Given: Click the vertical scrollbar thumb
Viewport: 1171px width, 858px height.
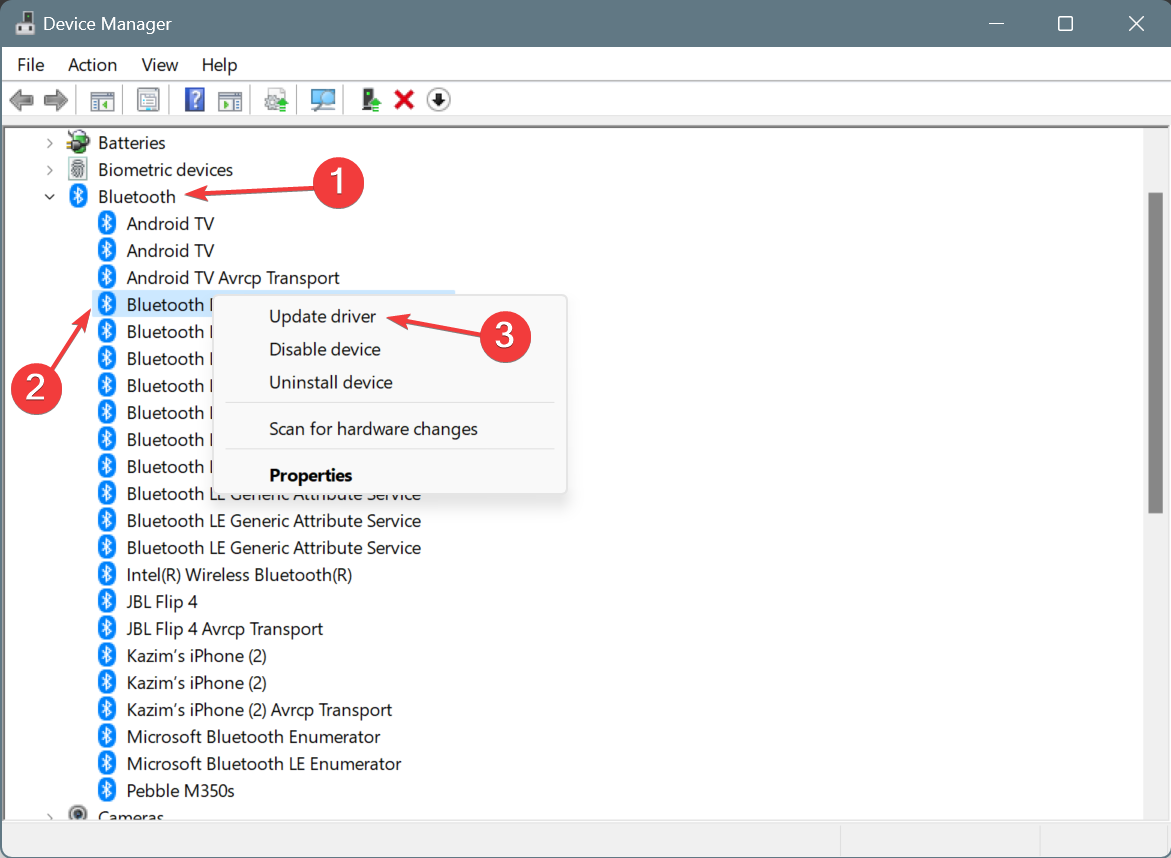Looking at the screenshot, I should pos(1155,352).
